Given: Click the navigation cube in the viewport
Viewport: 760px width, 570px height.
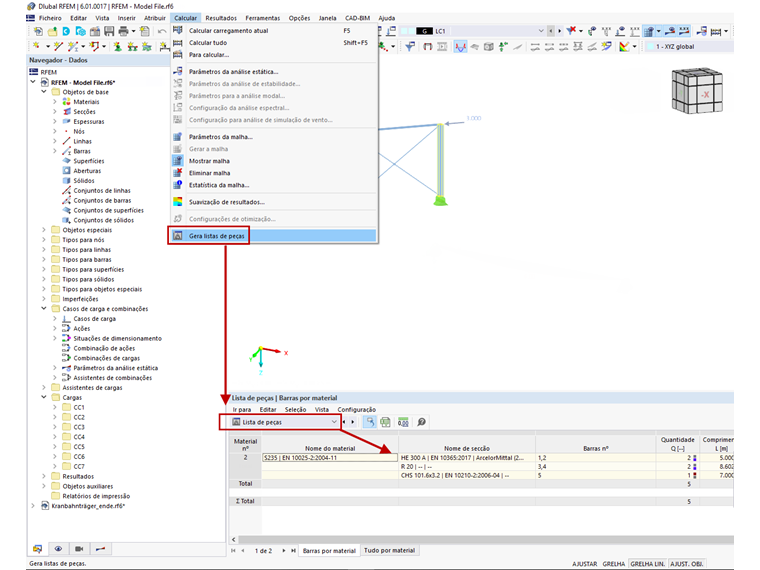Looking at the screenshot, I should click(x=697, y=91).
